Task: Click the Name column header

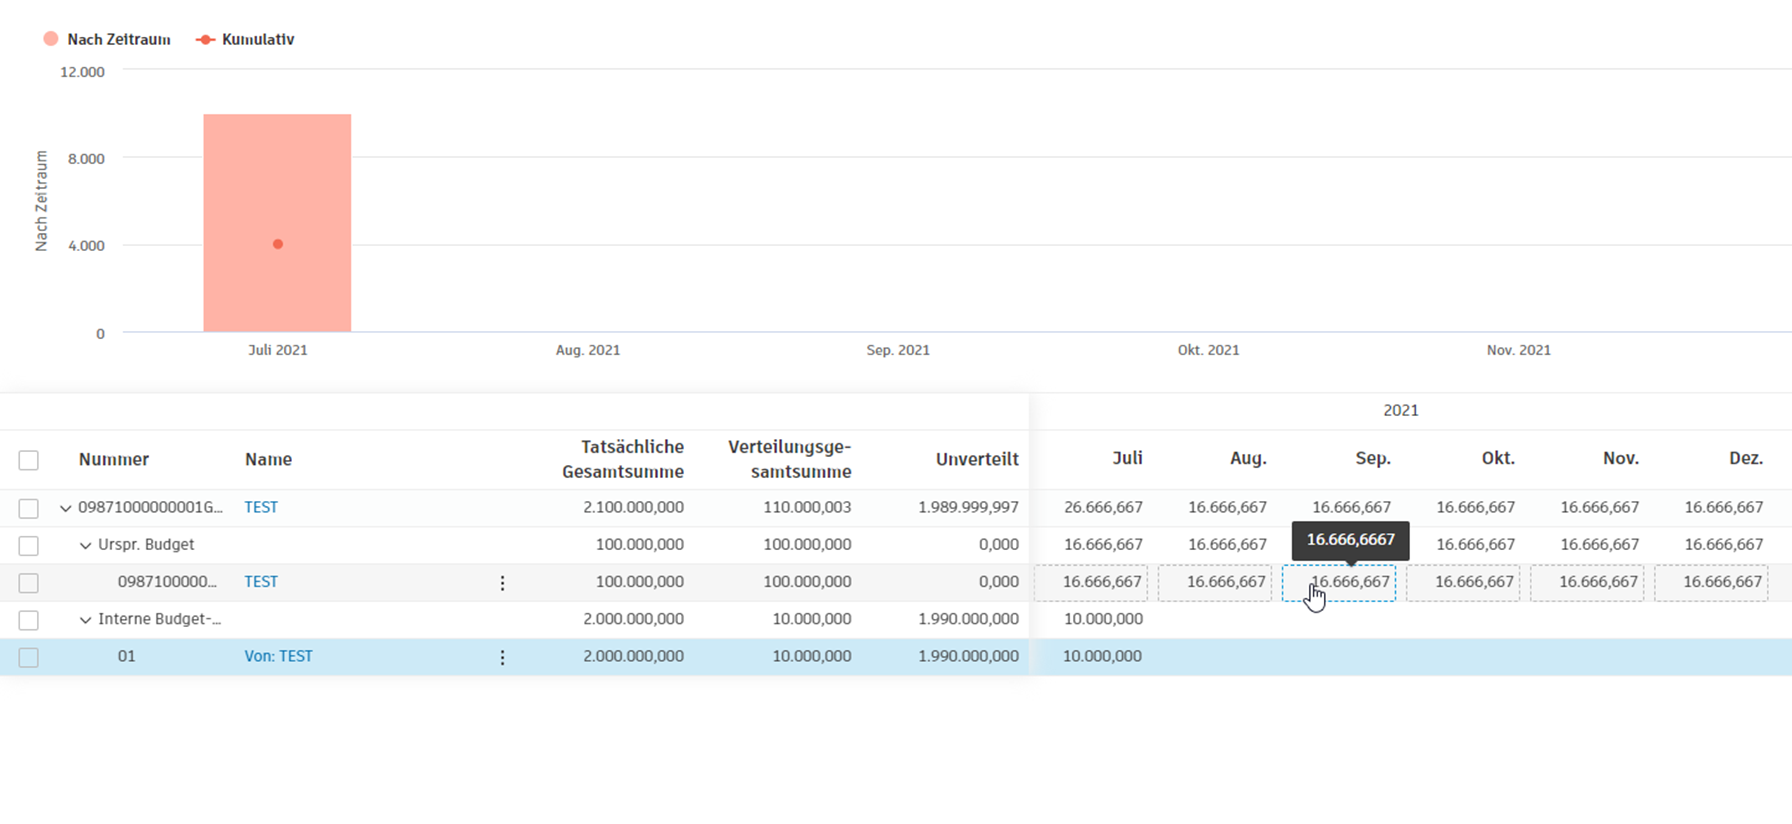Action: click(269, 459)
